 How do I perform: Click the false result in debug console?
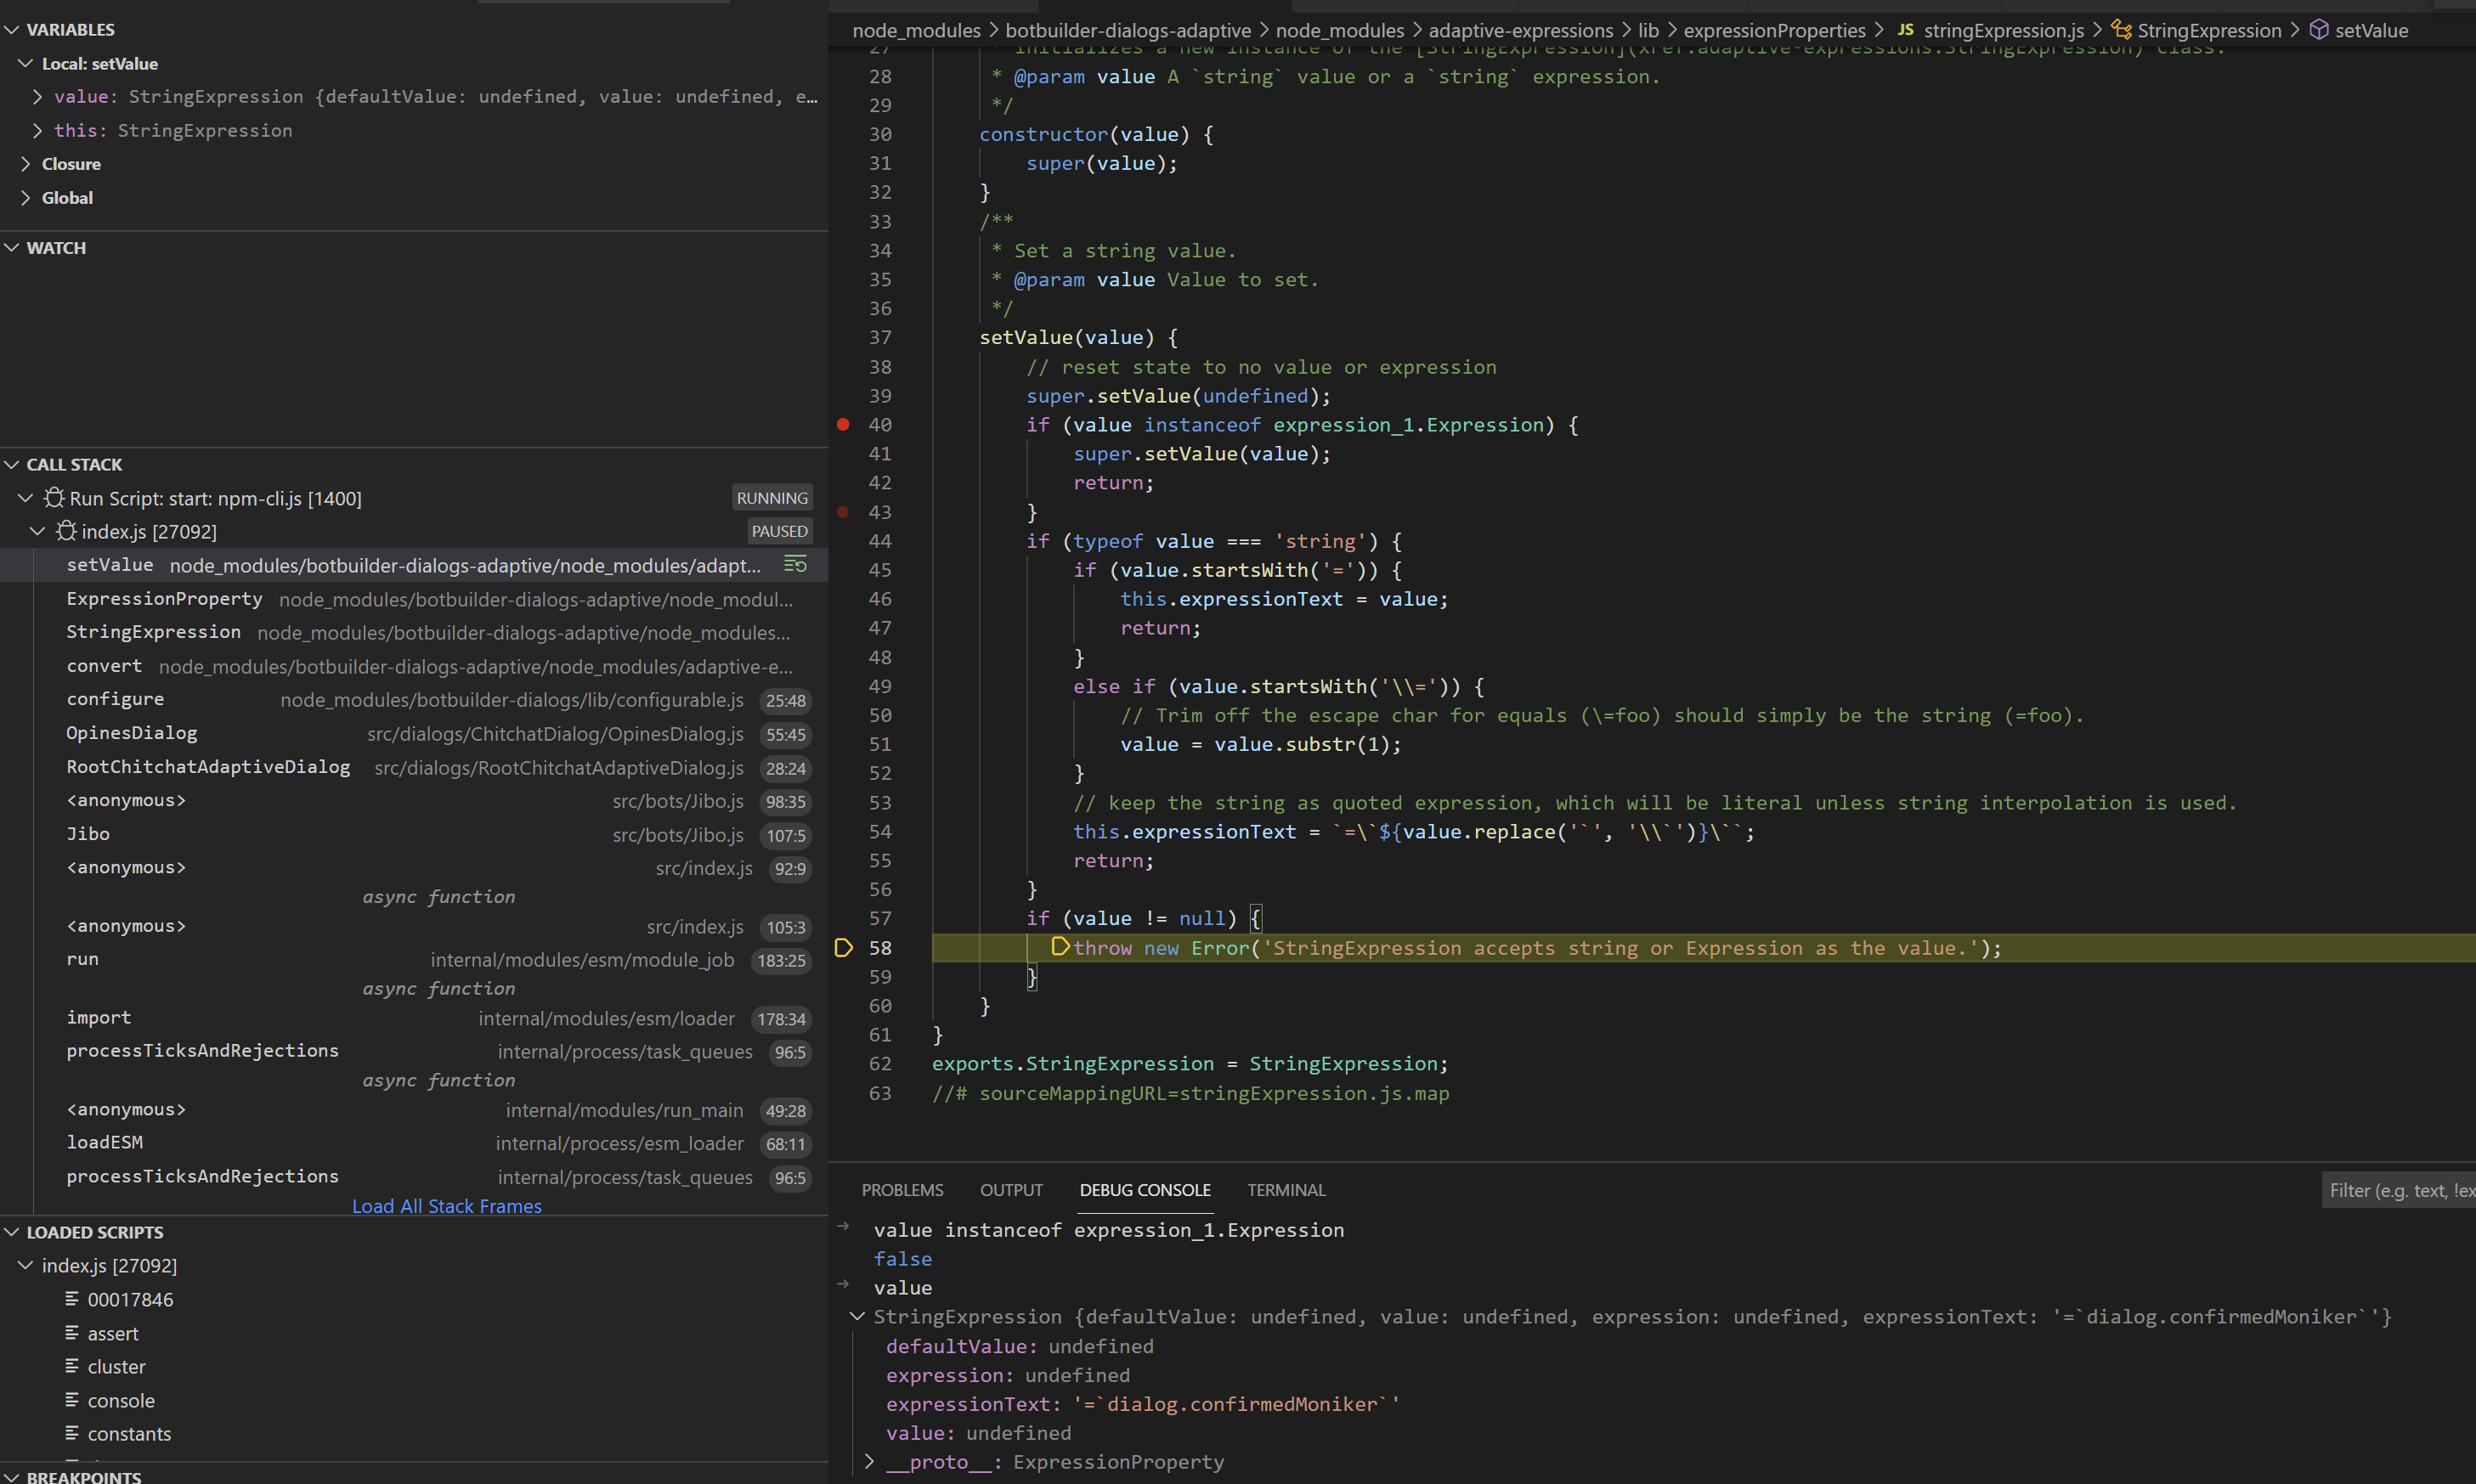click(902, 1259)
